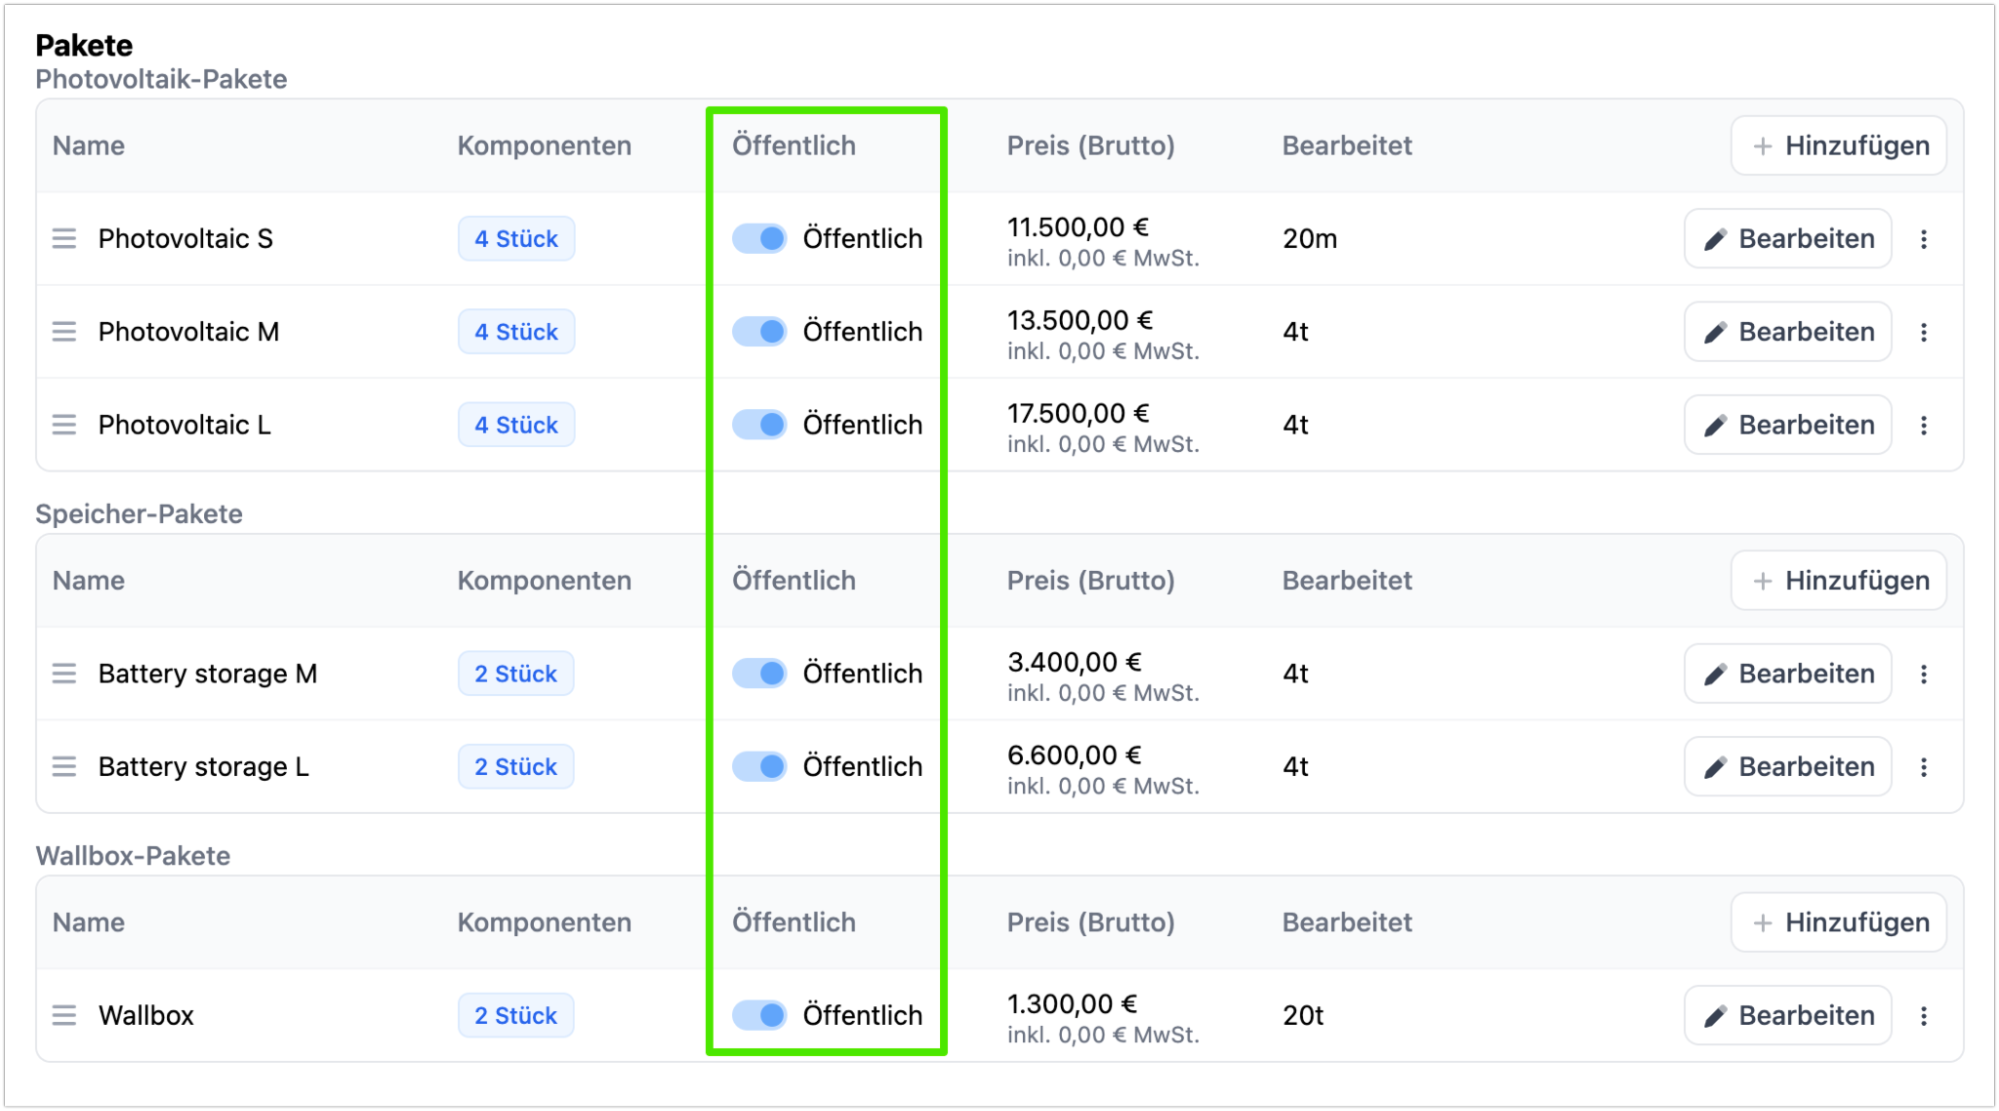Turn off Öffentlich toggle for Wallbox
The height and width of the screenshot is (1111, 1999).
[759, 1016]
